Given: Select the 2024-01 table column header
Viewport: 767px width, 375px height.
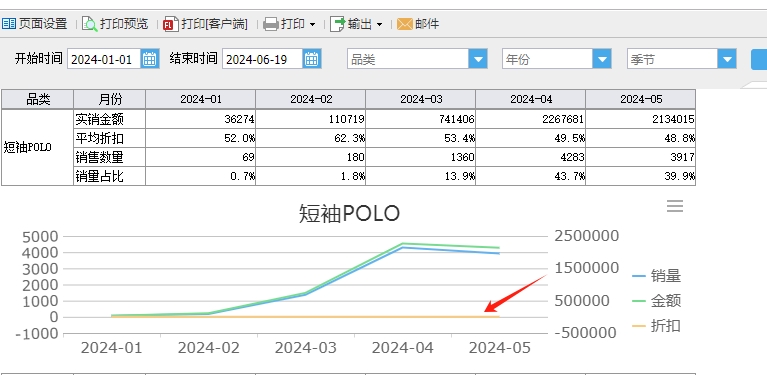Looking at the screenshot, I should [x=201, y=99].
